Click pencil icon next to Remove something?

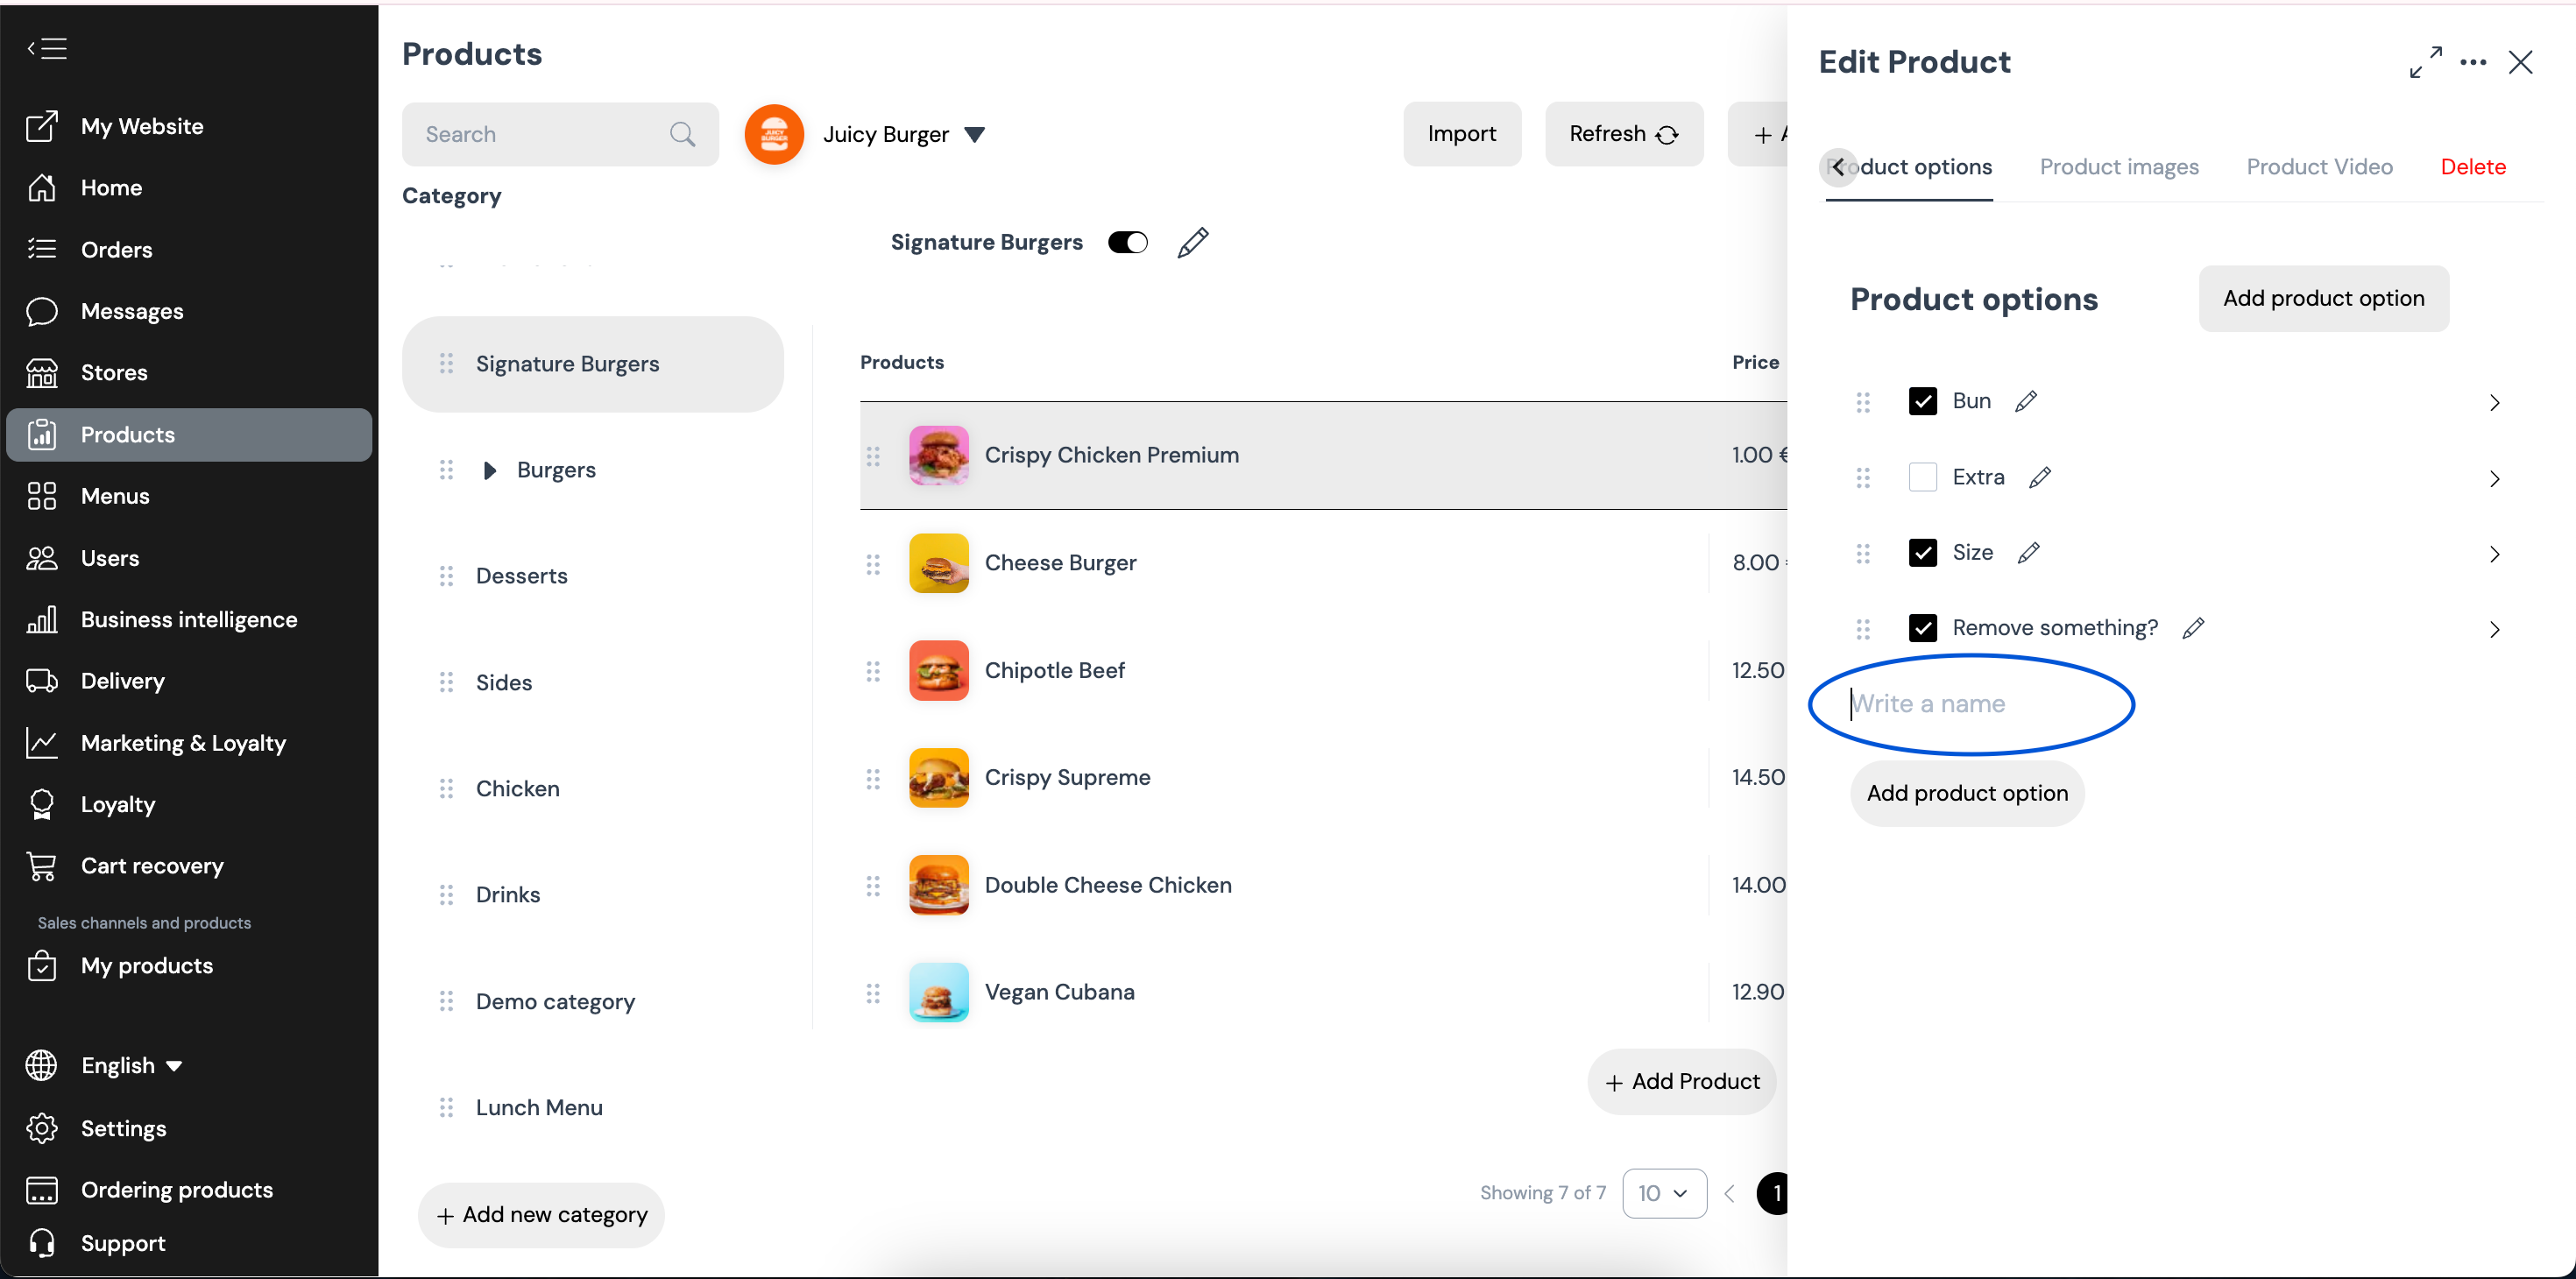(x=2193, y=628)
